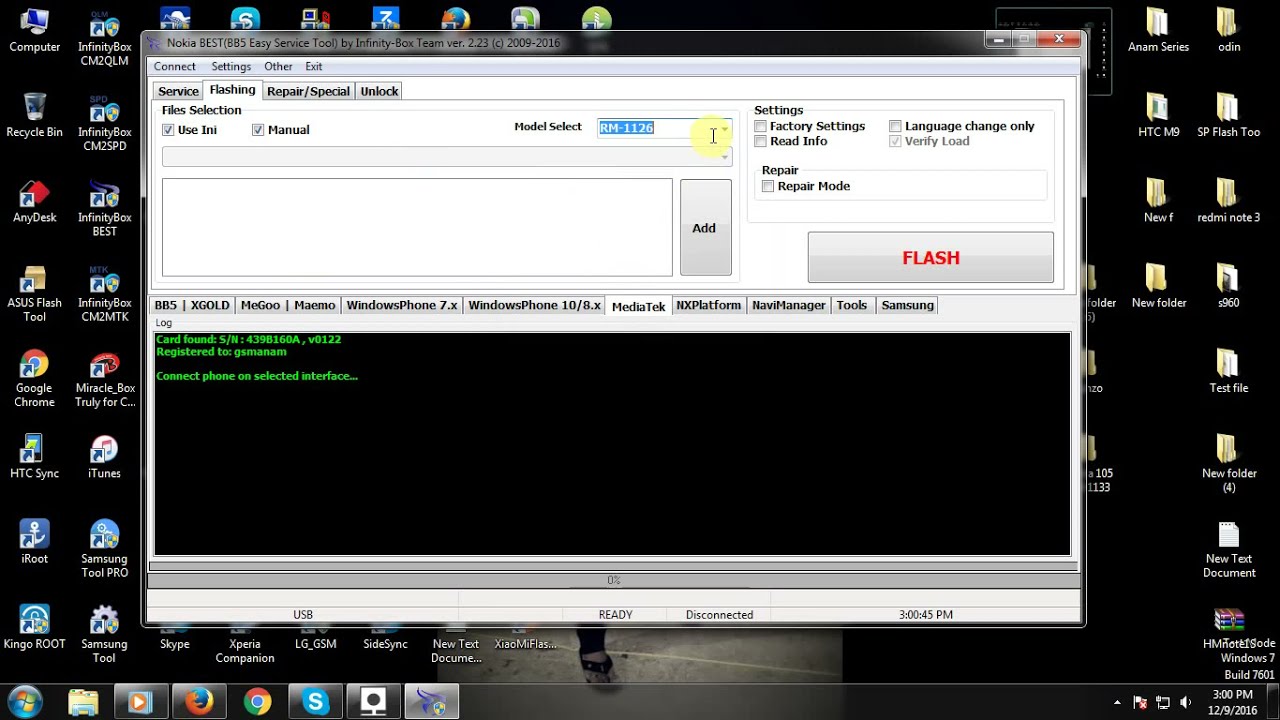
Task: Open the Anam Series folder
Action: 1159,30
